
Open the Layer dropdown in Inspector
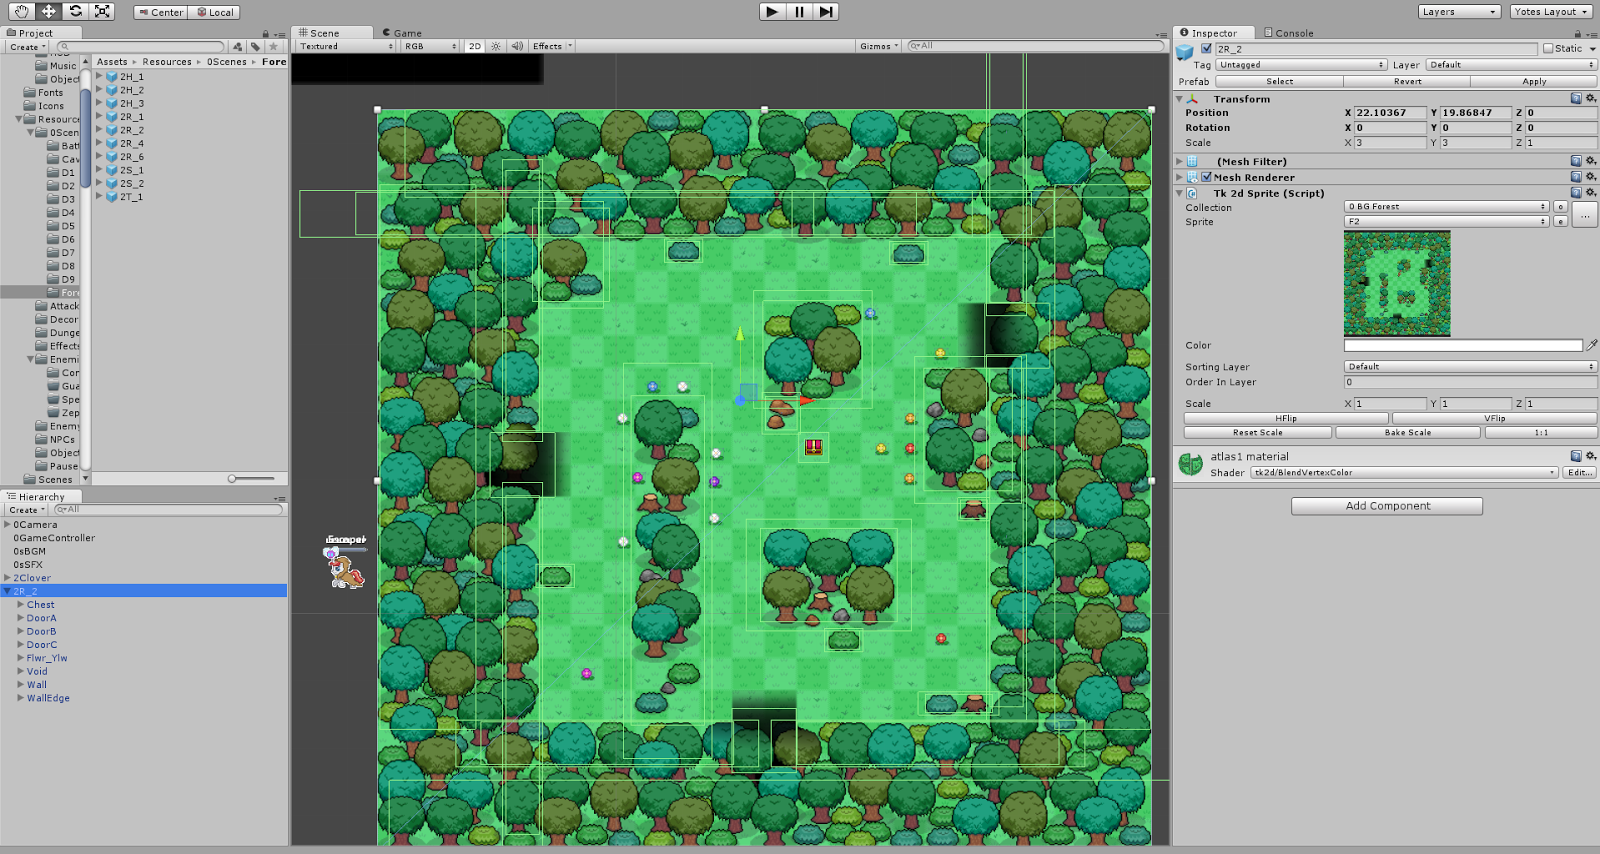(x=1511, y=65)
